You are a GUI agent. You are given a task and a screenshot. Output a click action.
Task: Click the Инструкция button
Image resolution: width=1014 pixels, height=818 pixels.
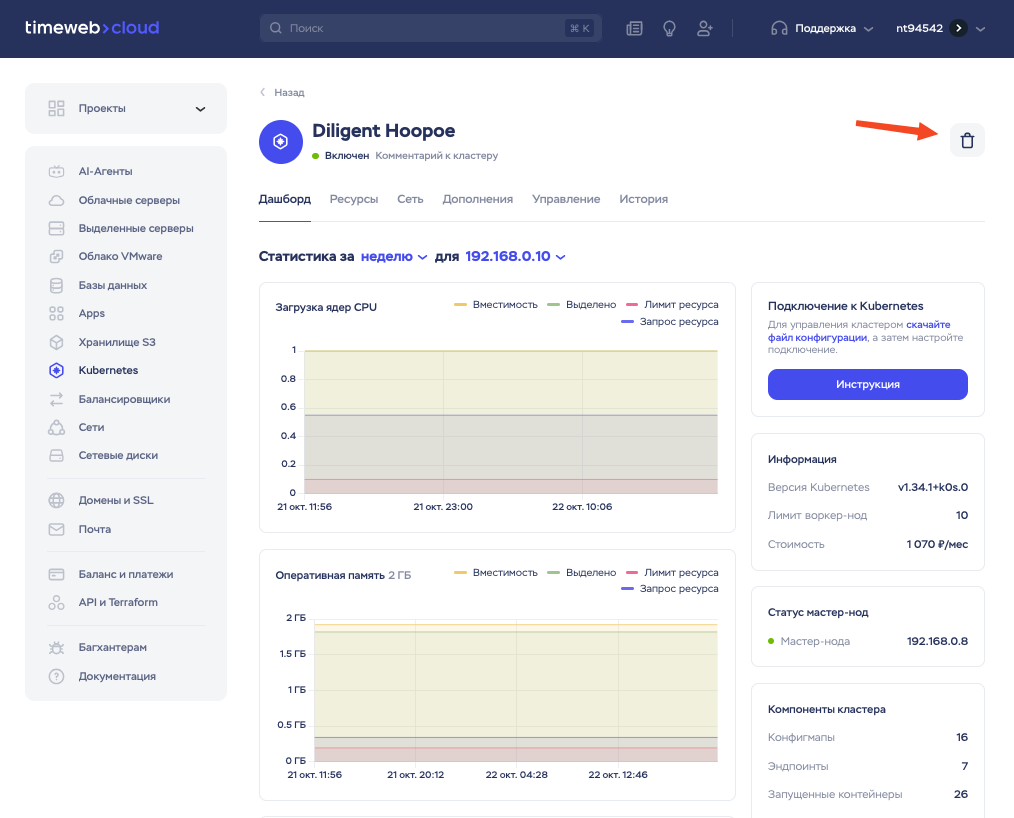click(x=867, y=384)
